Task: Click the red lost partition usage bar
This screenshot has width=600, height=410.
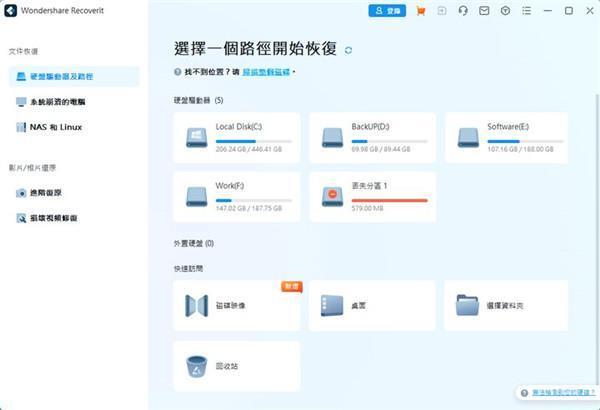Action: [390, 200]
